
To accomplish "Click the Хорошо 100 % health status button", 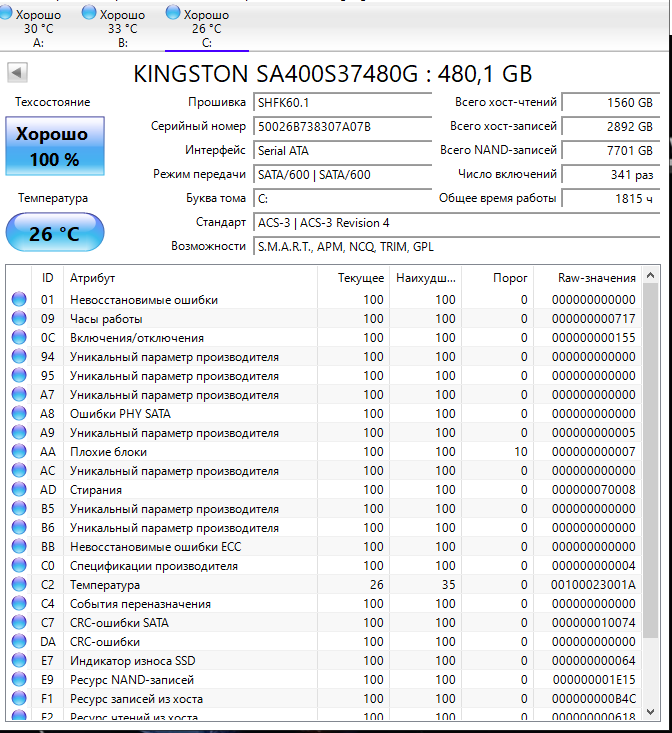I will pos(55,146).
